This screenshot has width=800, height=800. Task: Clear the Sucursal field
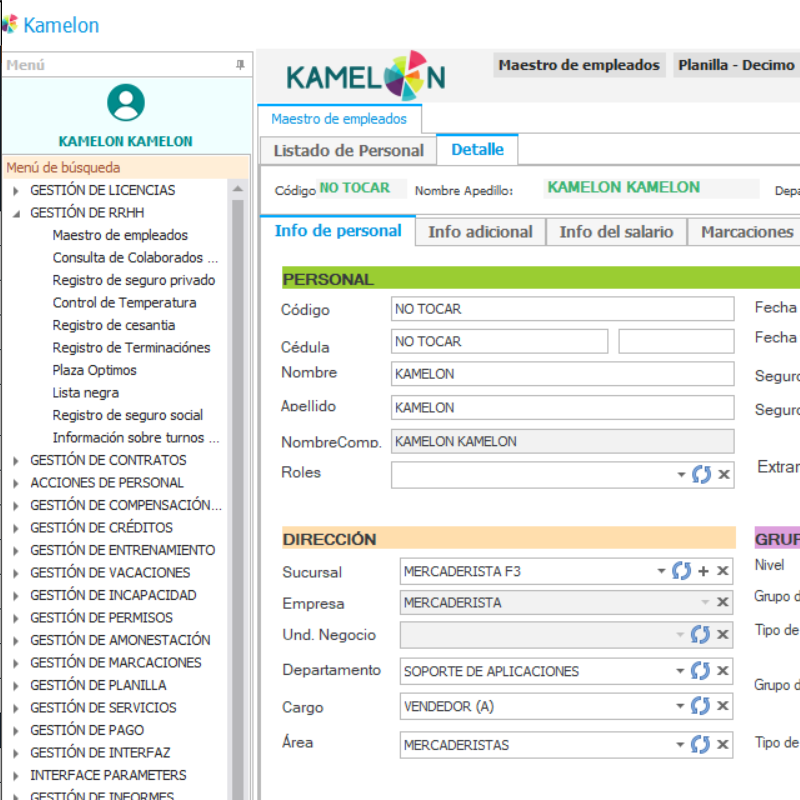(x=722, y=571)
